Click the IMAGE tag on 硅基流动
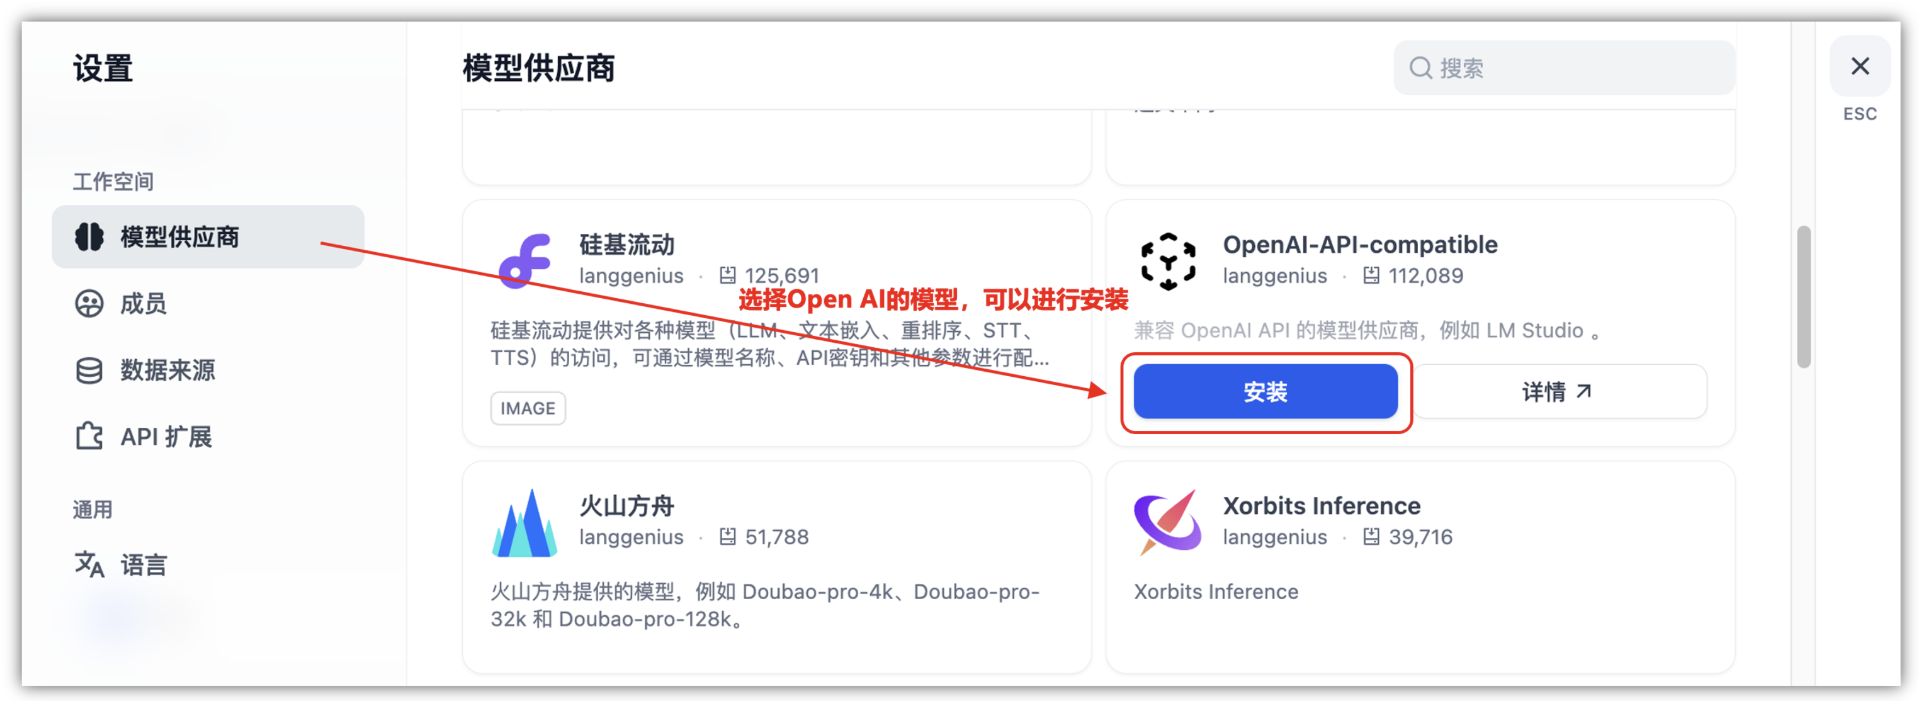This screenshot has width=1922, height=710. click(x=528, y=408)
